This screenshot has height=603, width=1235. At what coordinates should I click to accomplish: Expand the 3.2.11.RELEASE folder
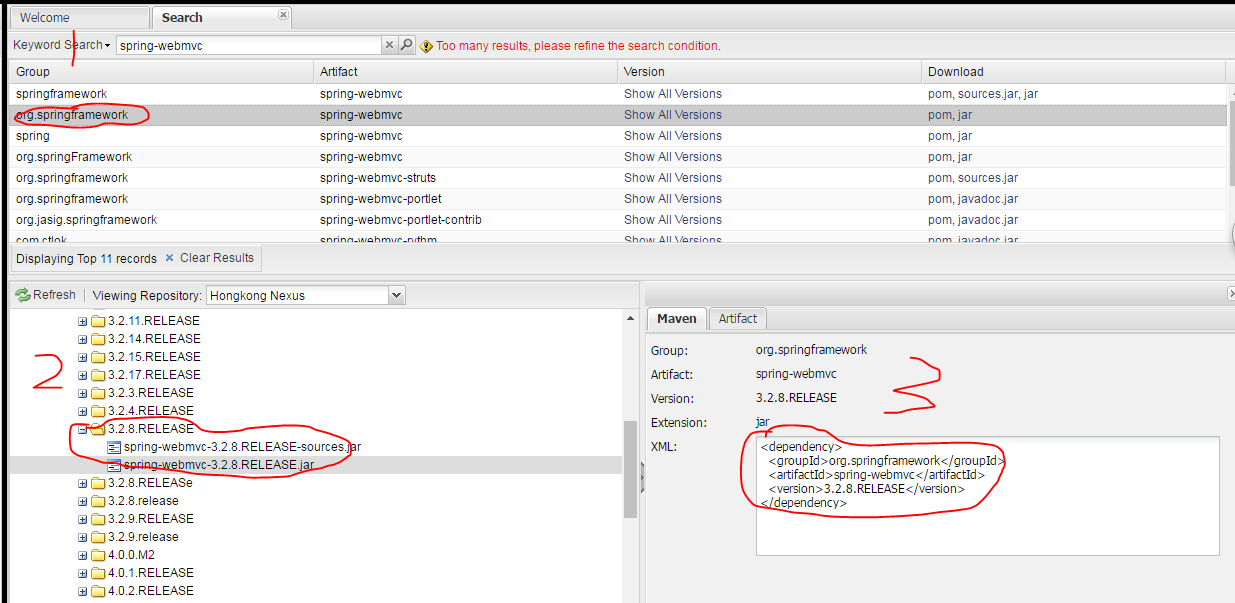[83, 321]
